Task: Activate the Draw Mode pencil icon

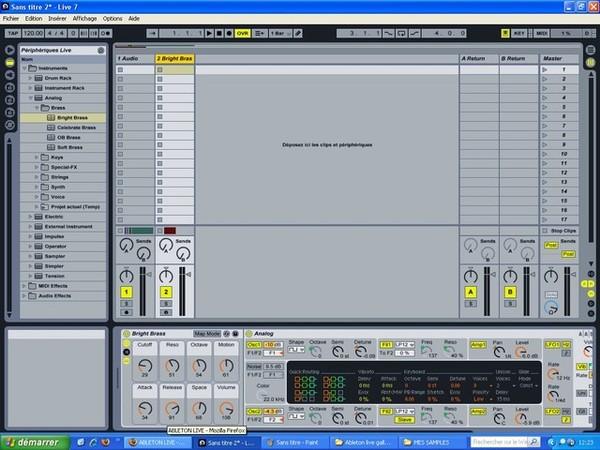Action: pos(298,33)
